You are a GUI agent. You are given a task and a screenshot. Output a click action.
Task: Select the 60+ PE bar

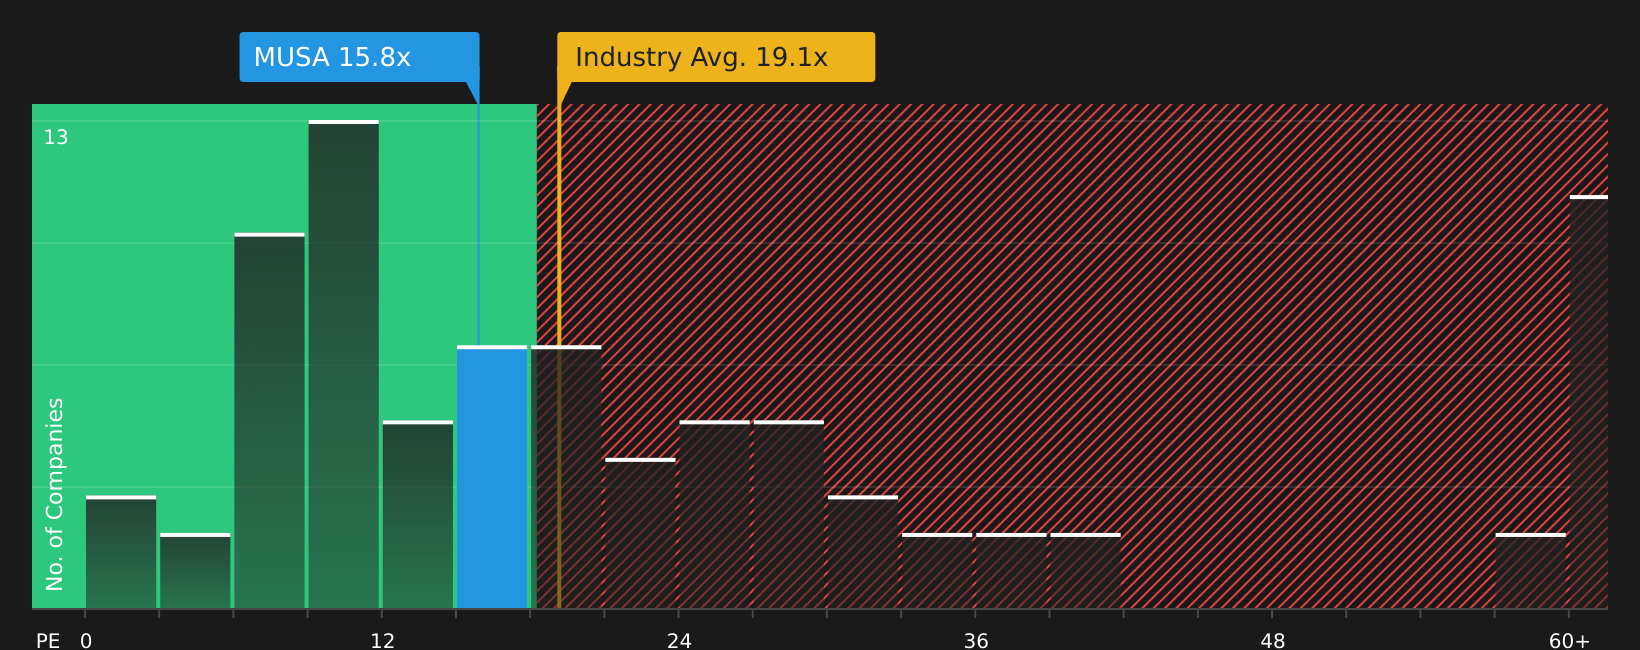(1589, 402)
